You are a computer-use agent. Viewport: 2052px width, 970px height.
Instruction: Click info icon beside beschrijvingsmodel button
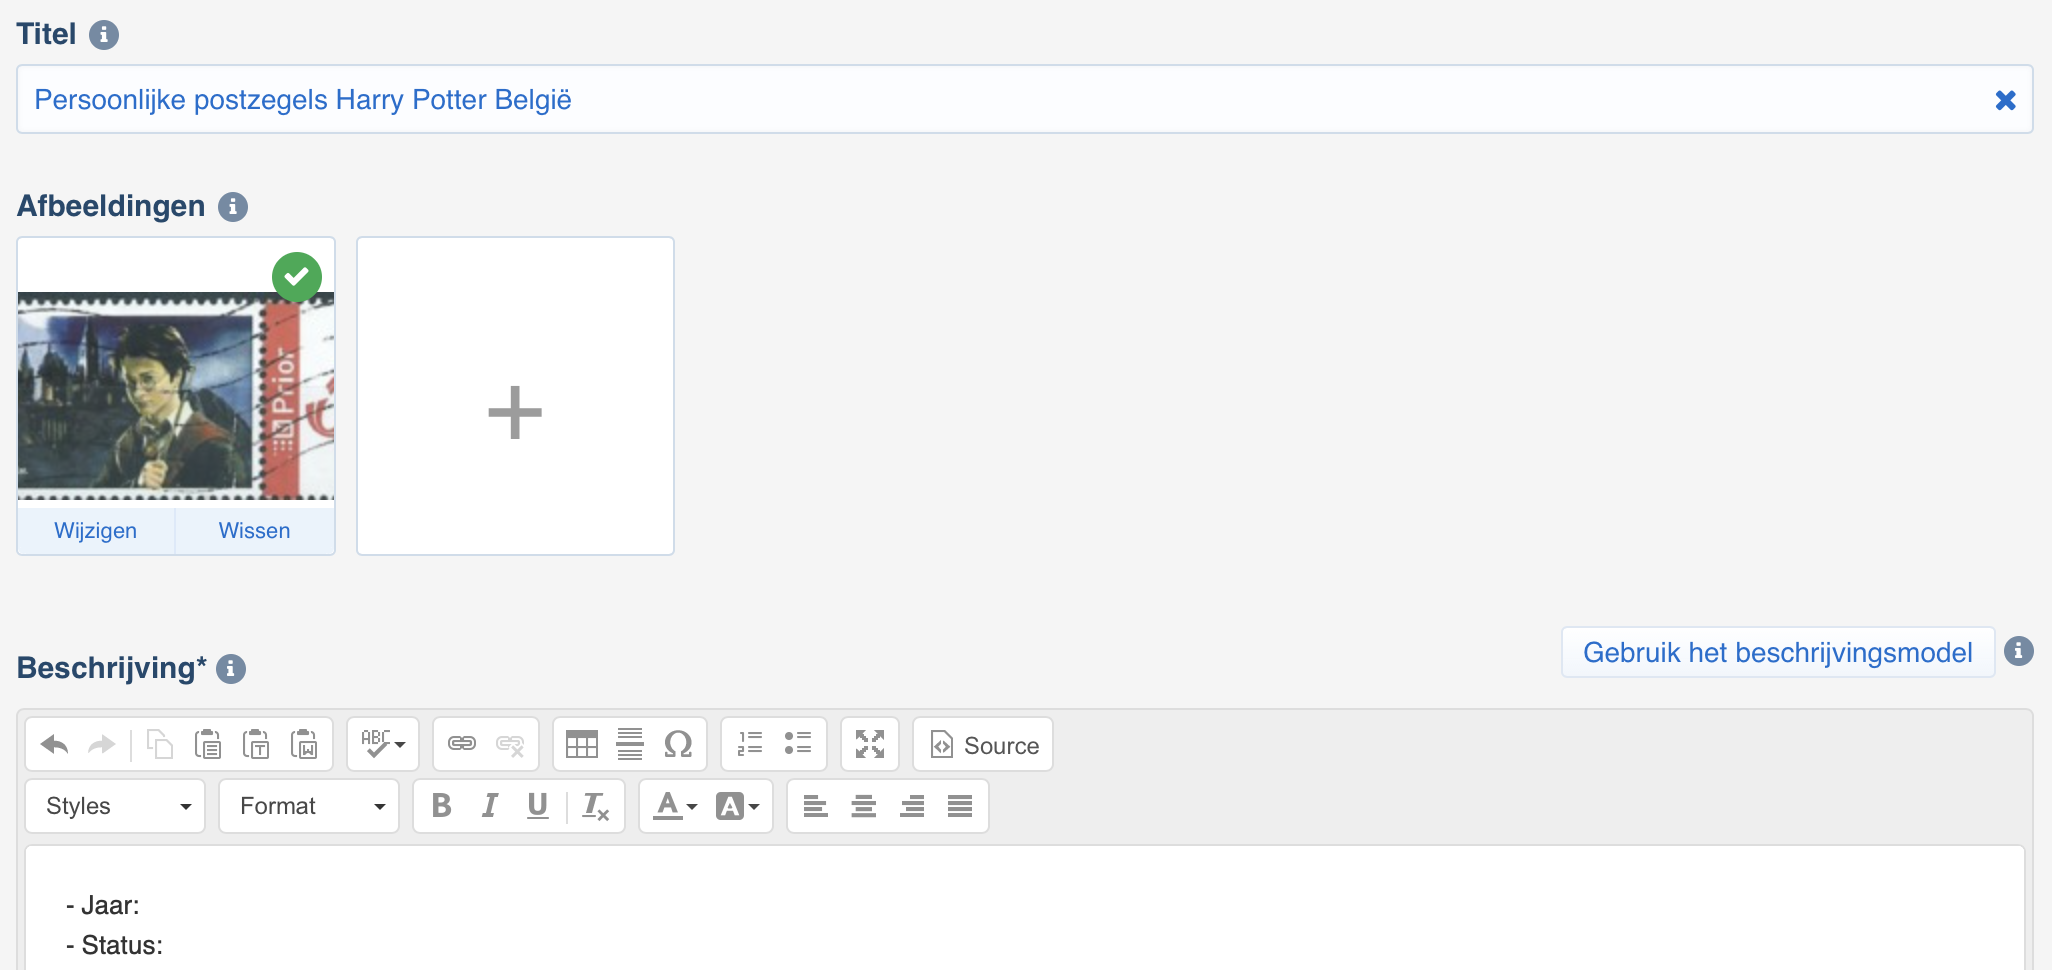[2019, 651]
